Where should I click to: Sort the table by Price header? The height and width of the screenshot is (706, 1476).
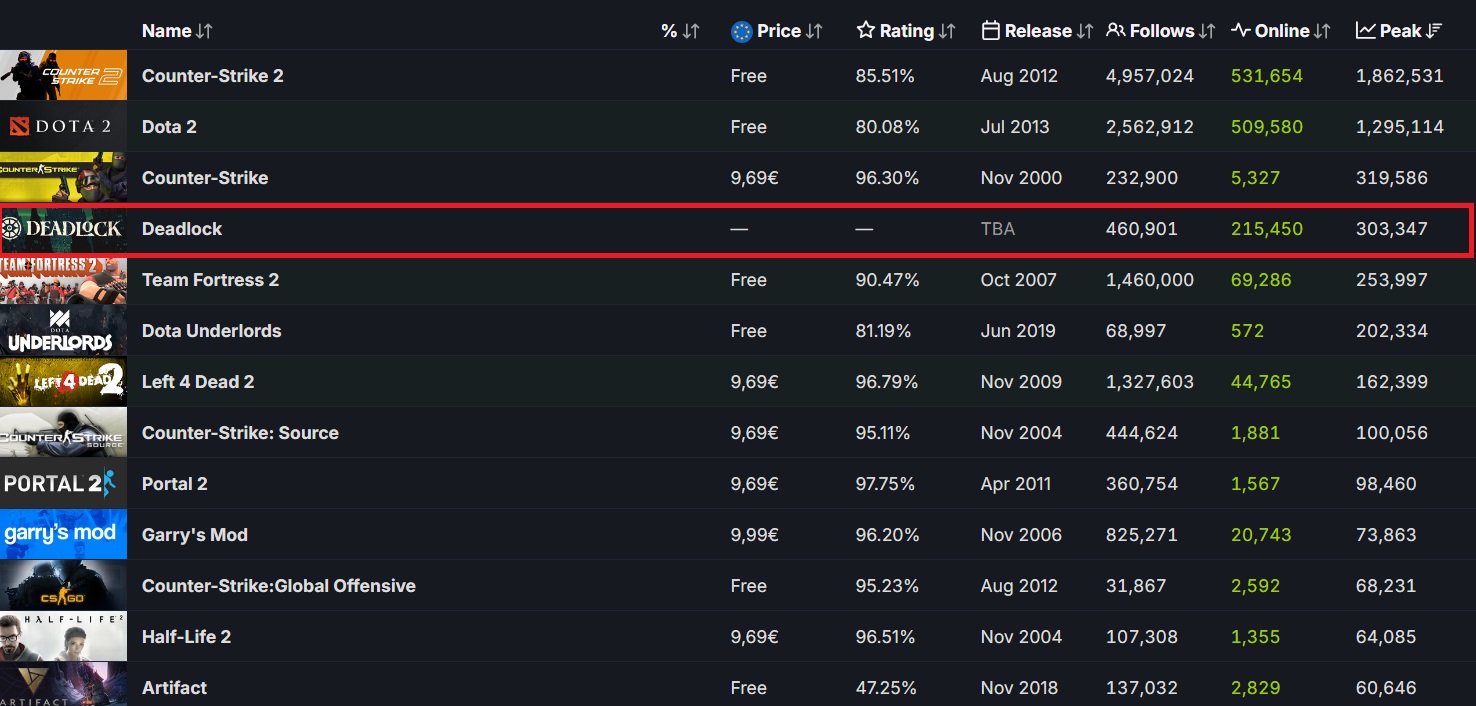pos(777,31)
